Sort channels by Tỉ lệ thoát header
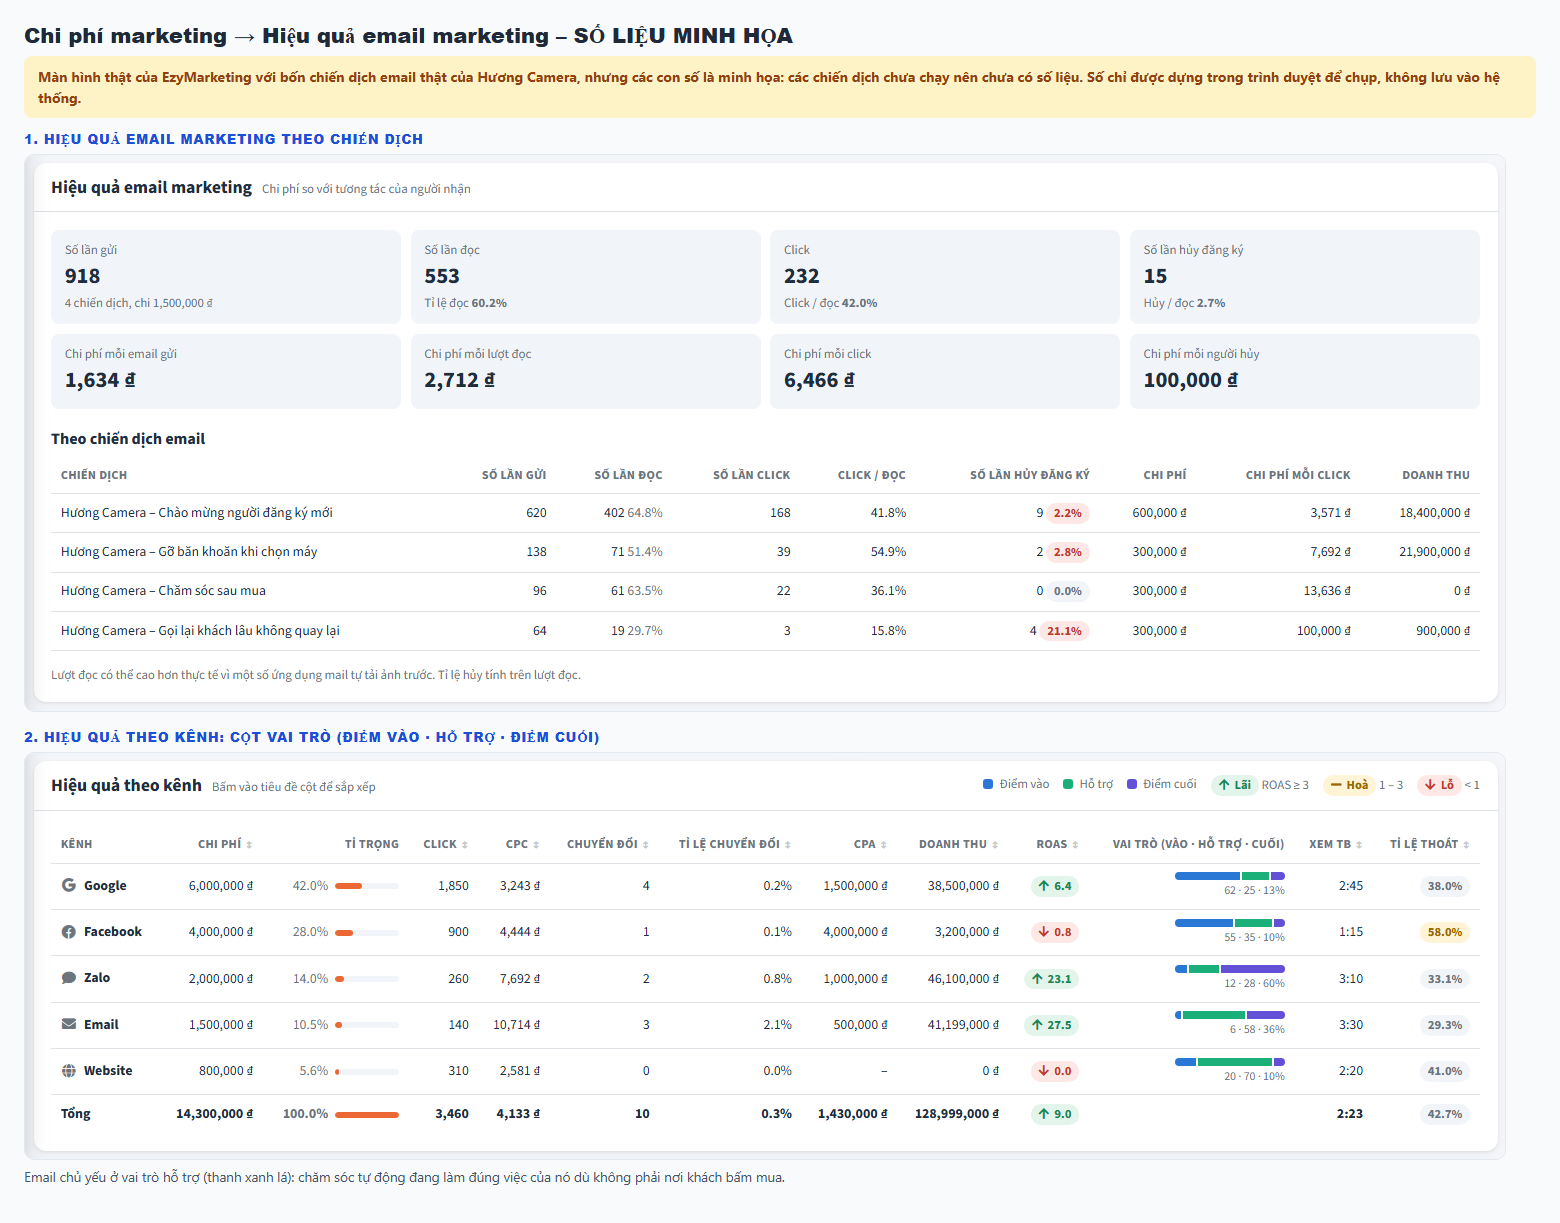 point(1430,844)
